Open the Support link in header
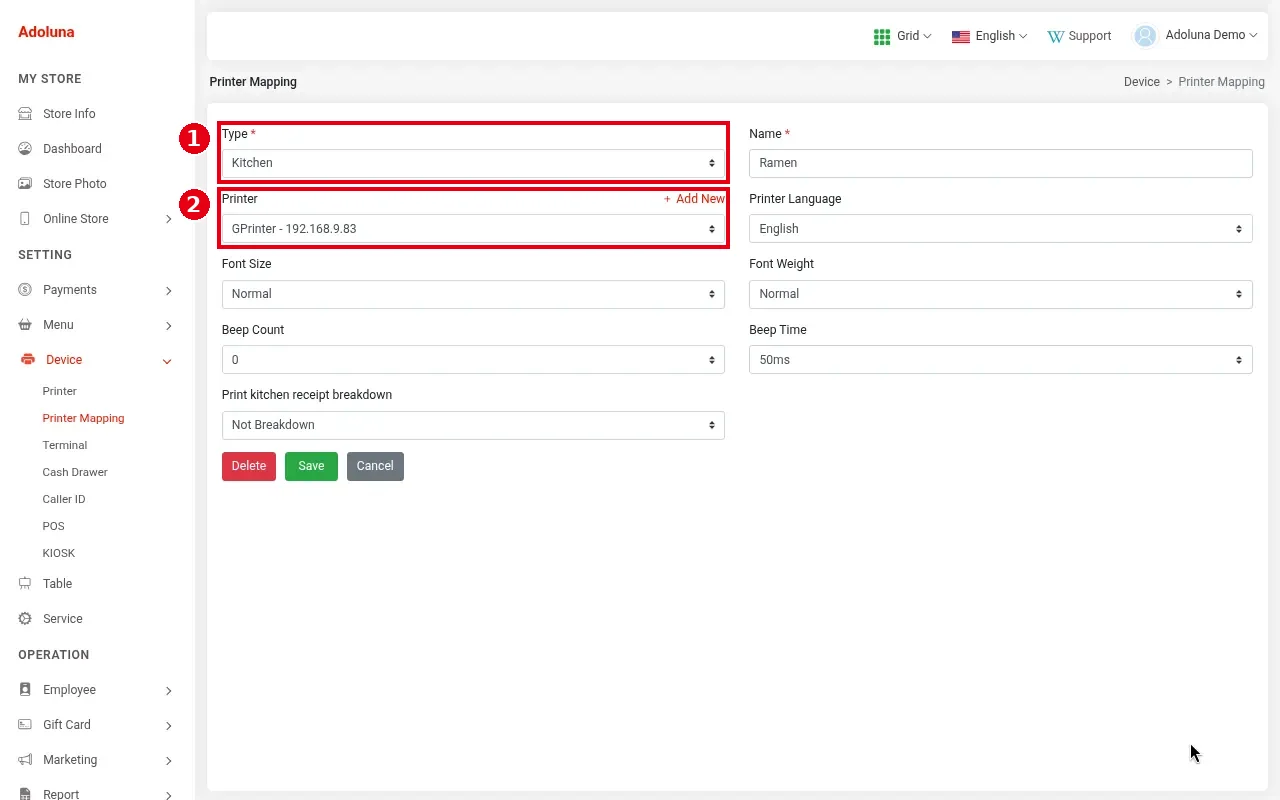 point(1079,36)
